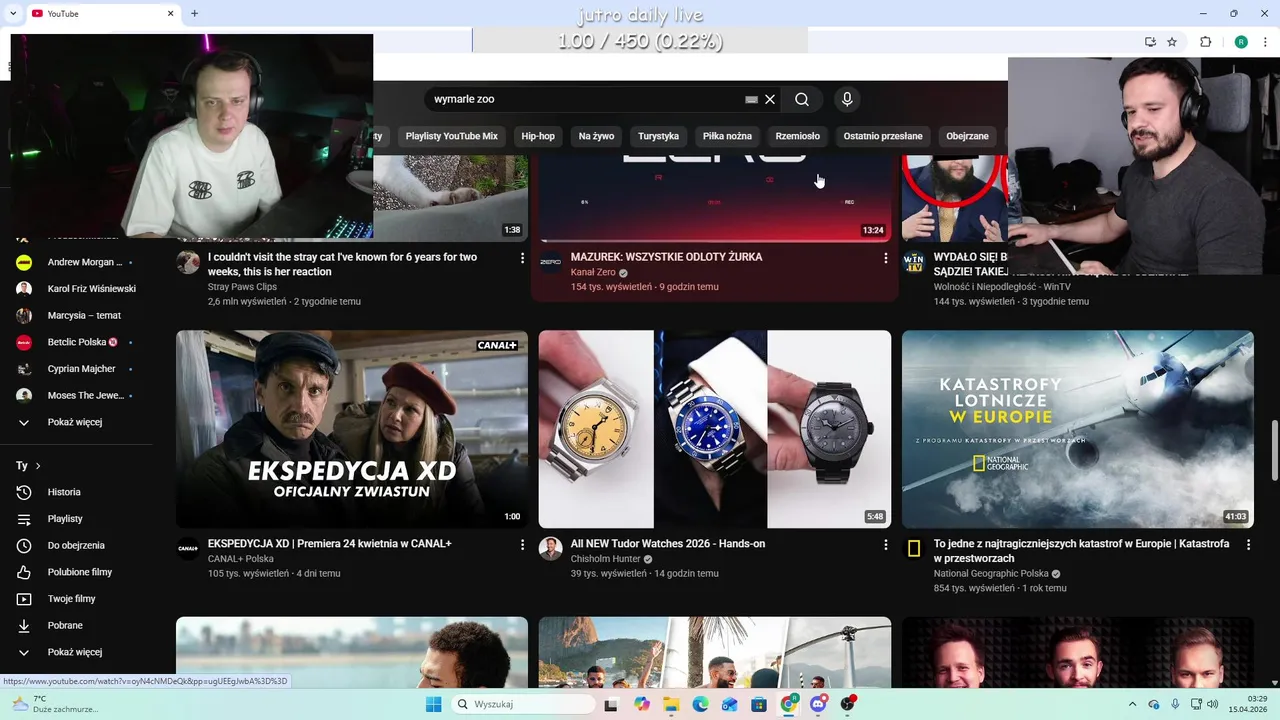Open Twoje filmy in the sidebar
The image size is (1280, 720).
point(71,599)
